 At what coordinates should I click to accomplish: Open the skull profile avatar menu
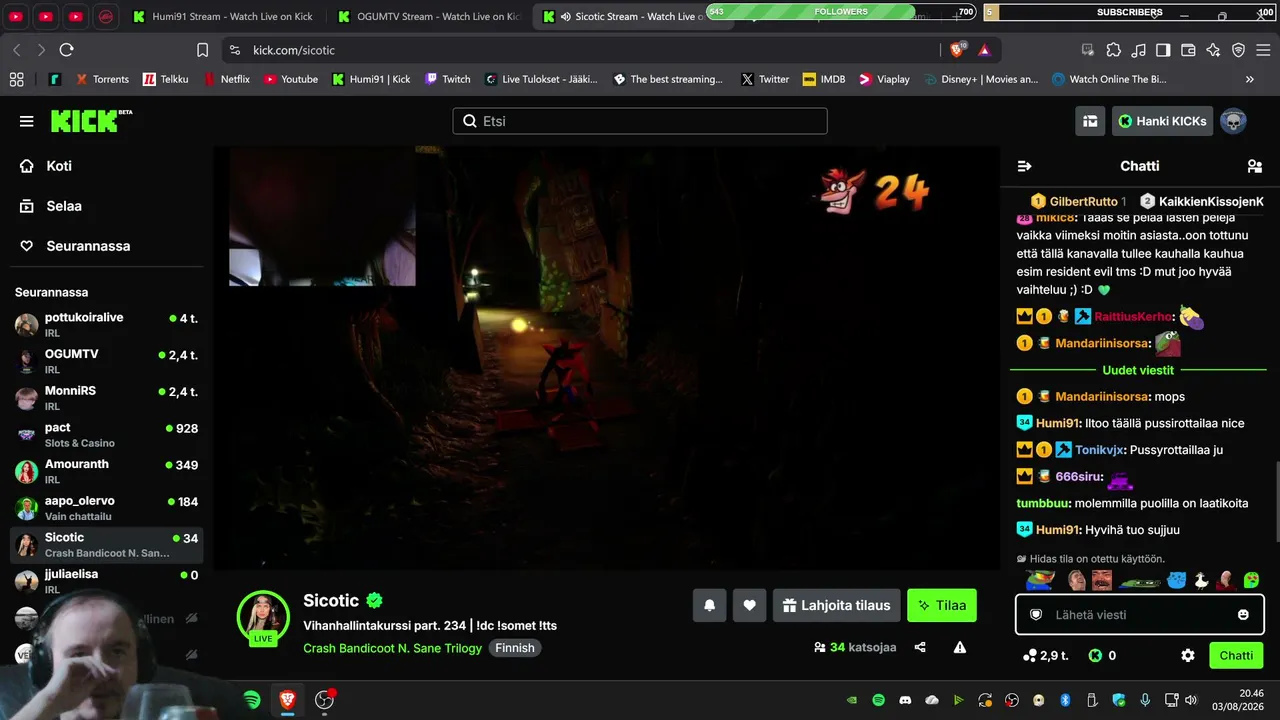point(1233,121)
